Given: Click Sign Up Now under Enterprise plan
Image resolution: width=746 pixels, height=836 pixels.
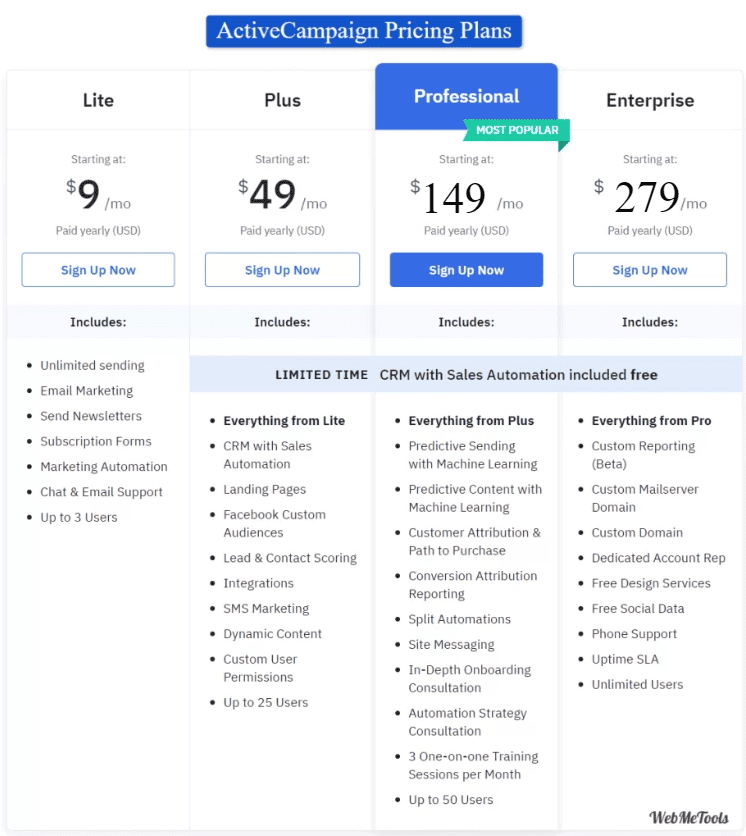Looking at the screenshot, I should (x=649, y=270).
